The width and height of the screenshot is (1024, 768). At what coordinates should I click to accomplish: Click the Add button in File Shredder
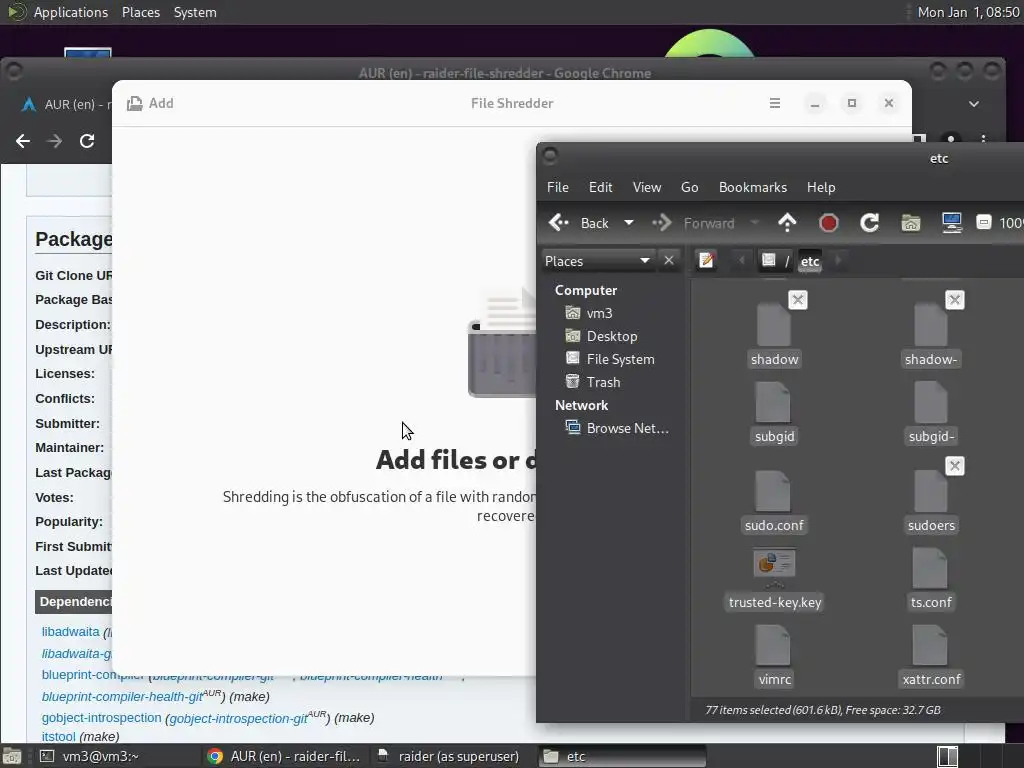151,103
